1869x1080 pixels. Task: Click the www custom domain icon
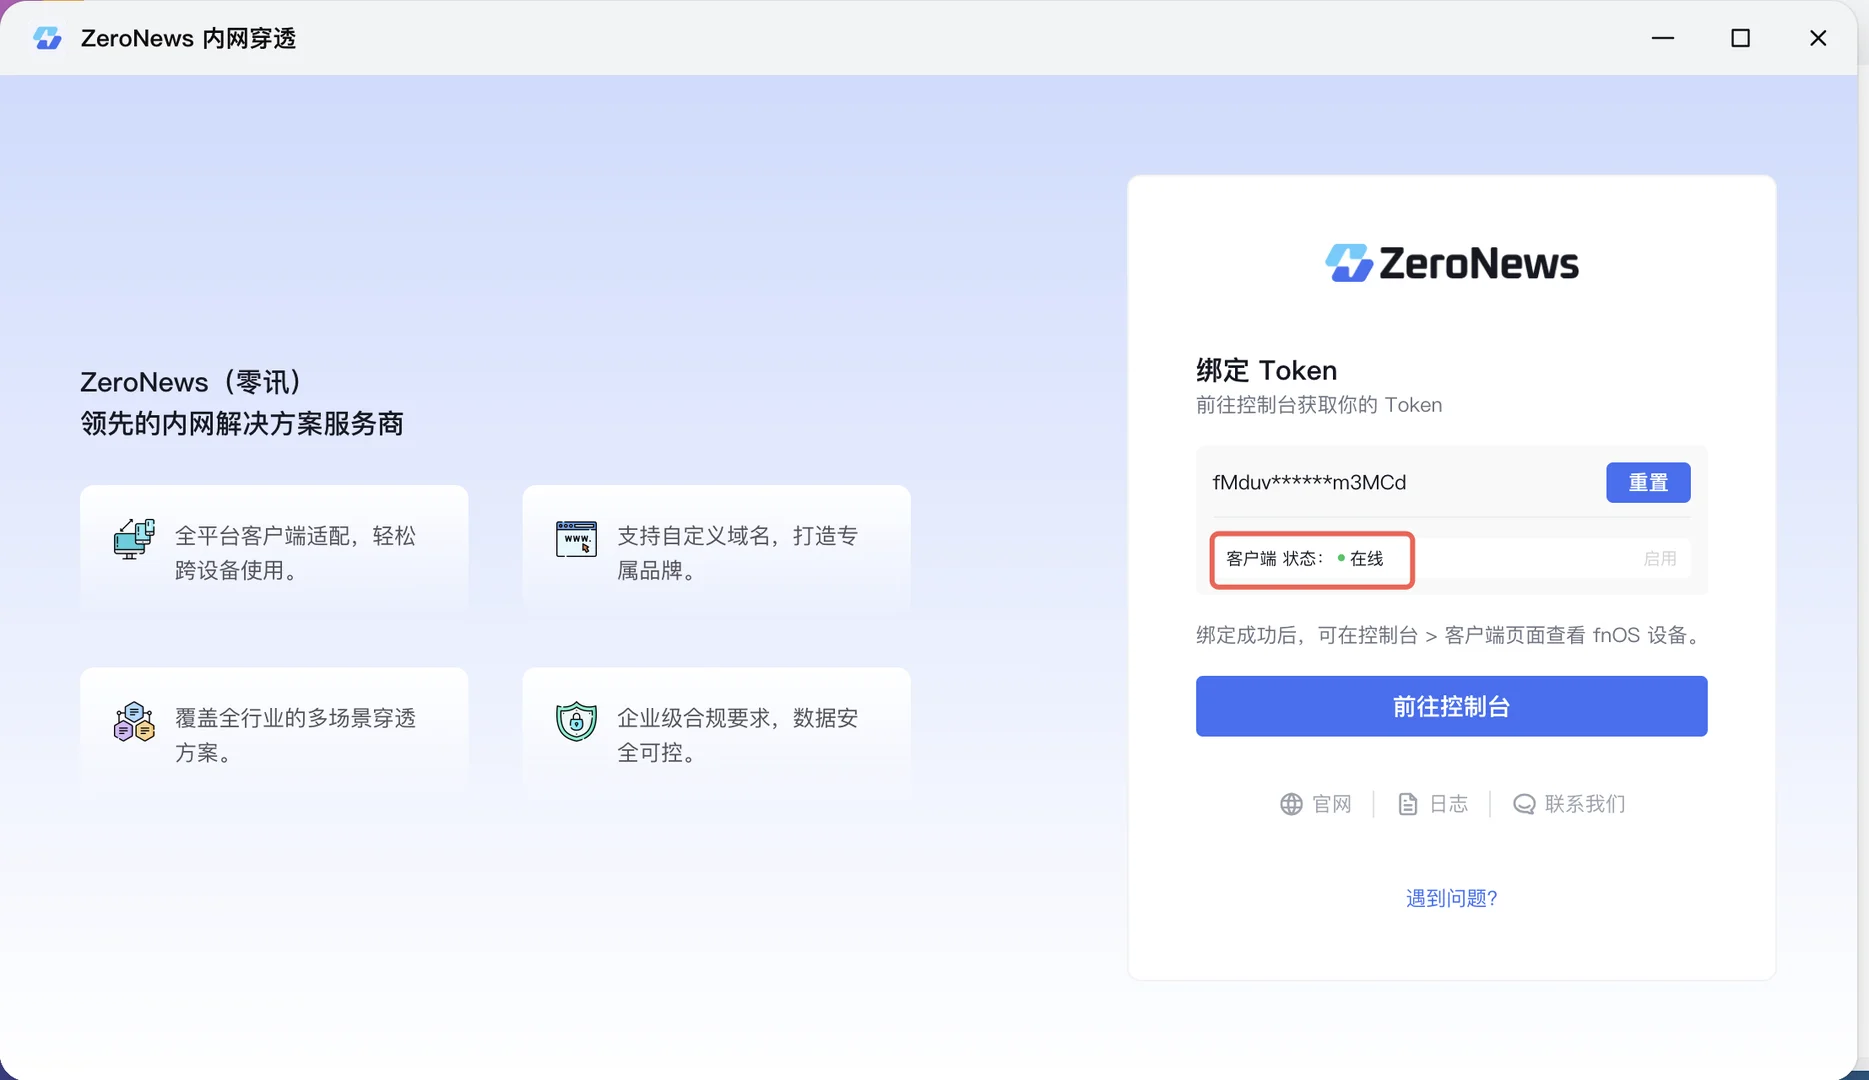(576, 539)
